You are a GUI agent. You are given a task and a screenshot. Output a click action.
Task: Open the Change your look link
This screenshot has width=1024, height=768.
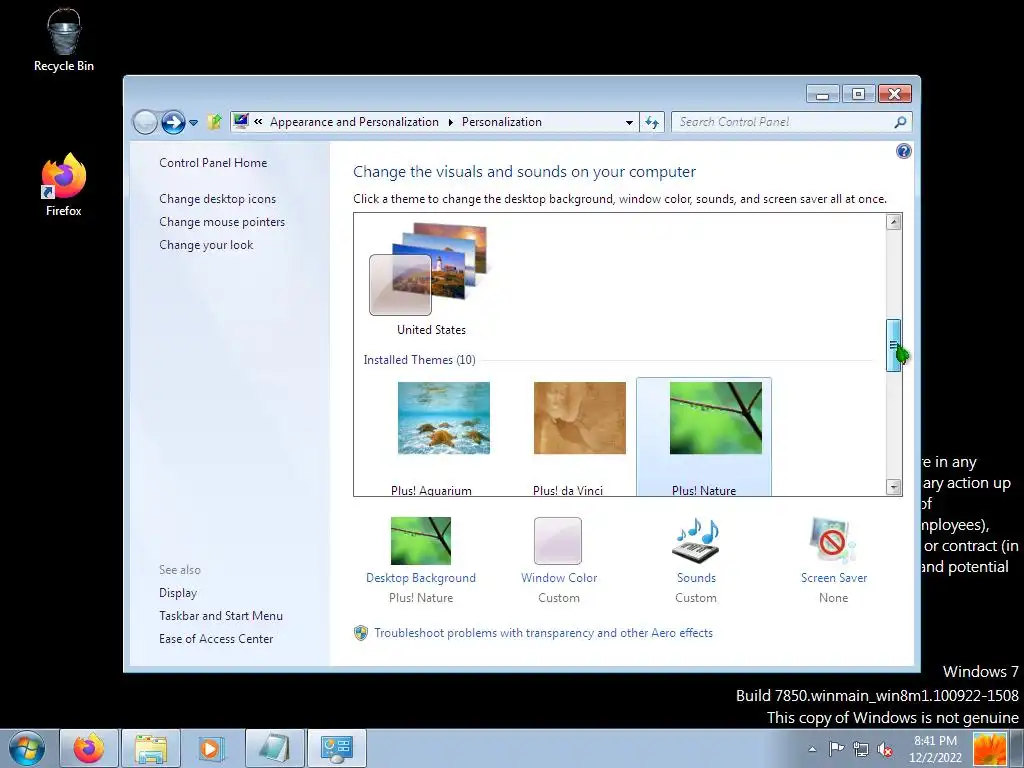click(206, 245)
